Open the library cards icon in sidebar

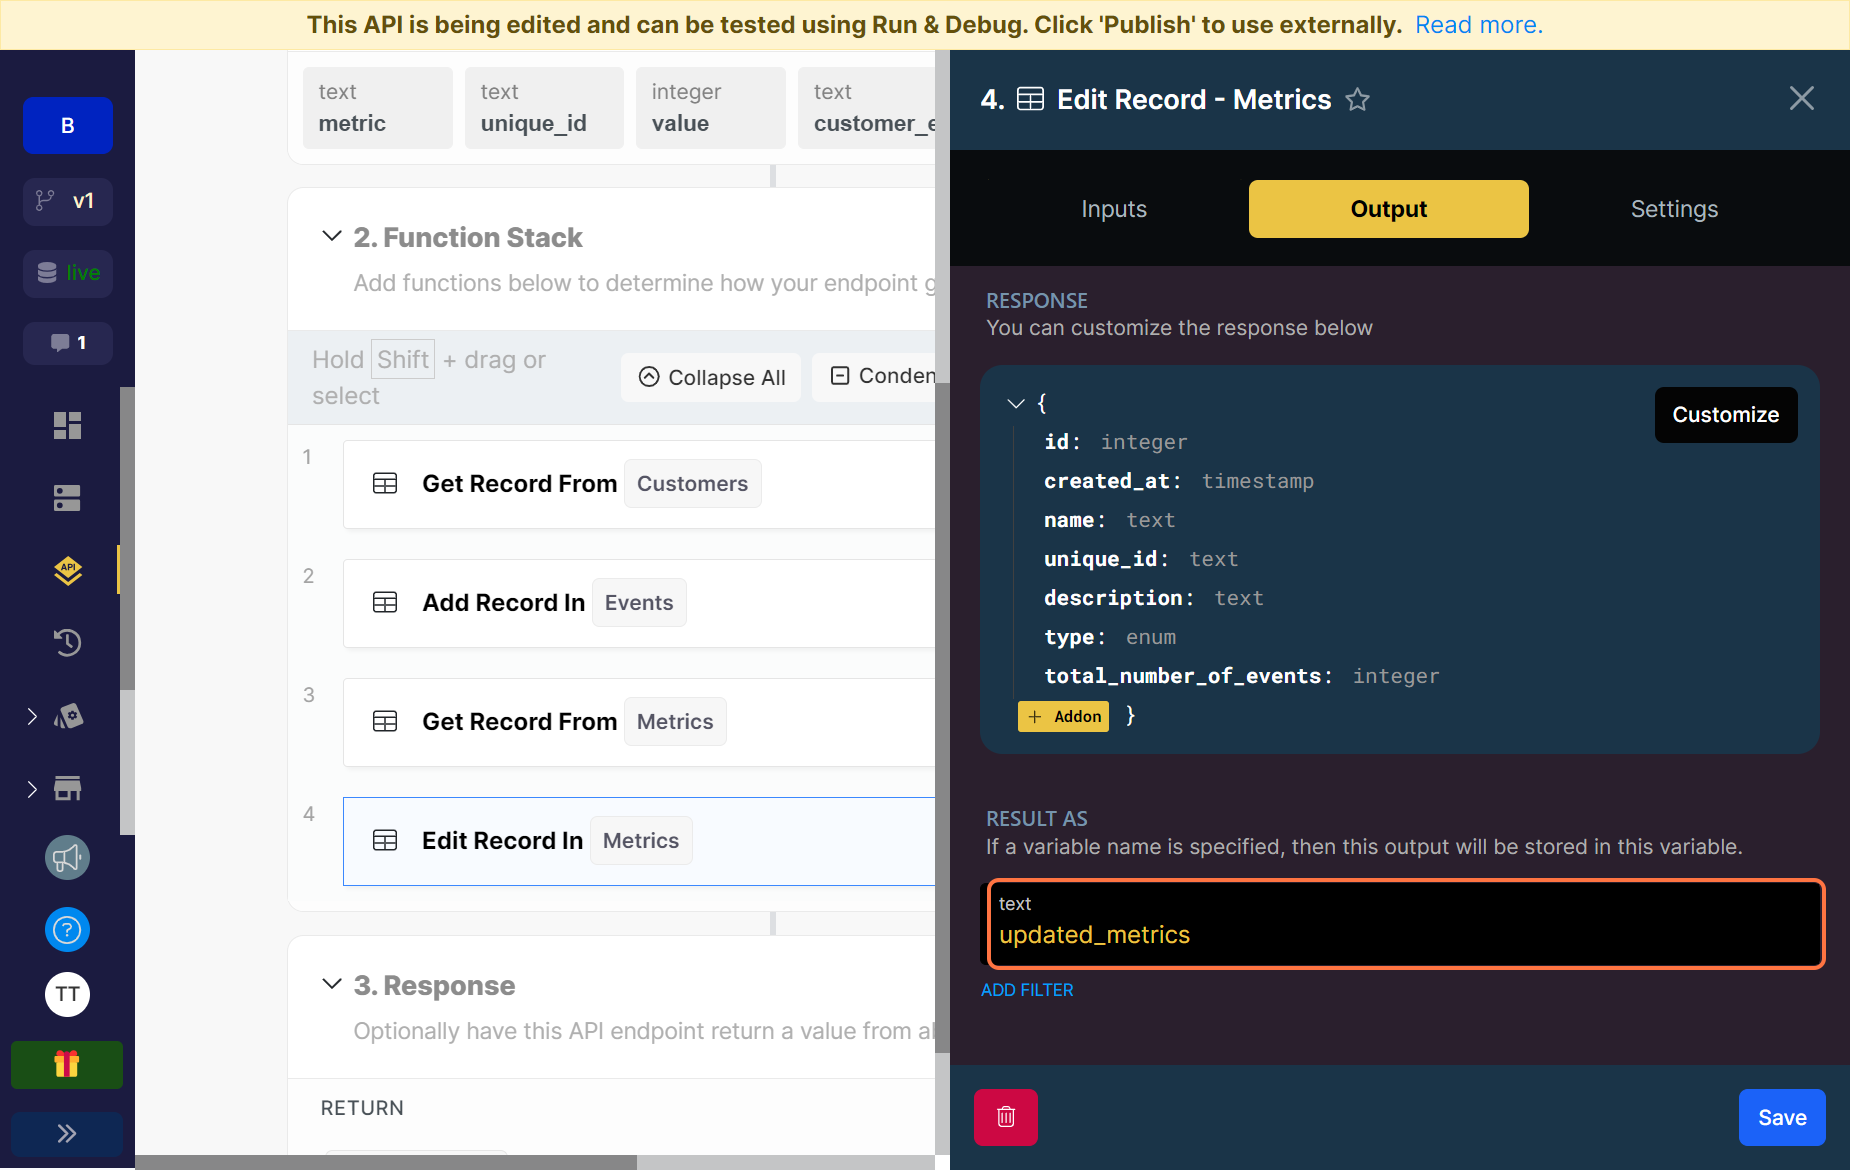(x=68, y=716)
